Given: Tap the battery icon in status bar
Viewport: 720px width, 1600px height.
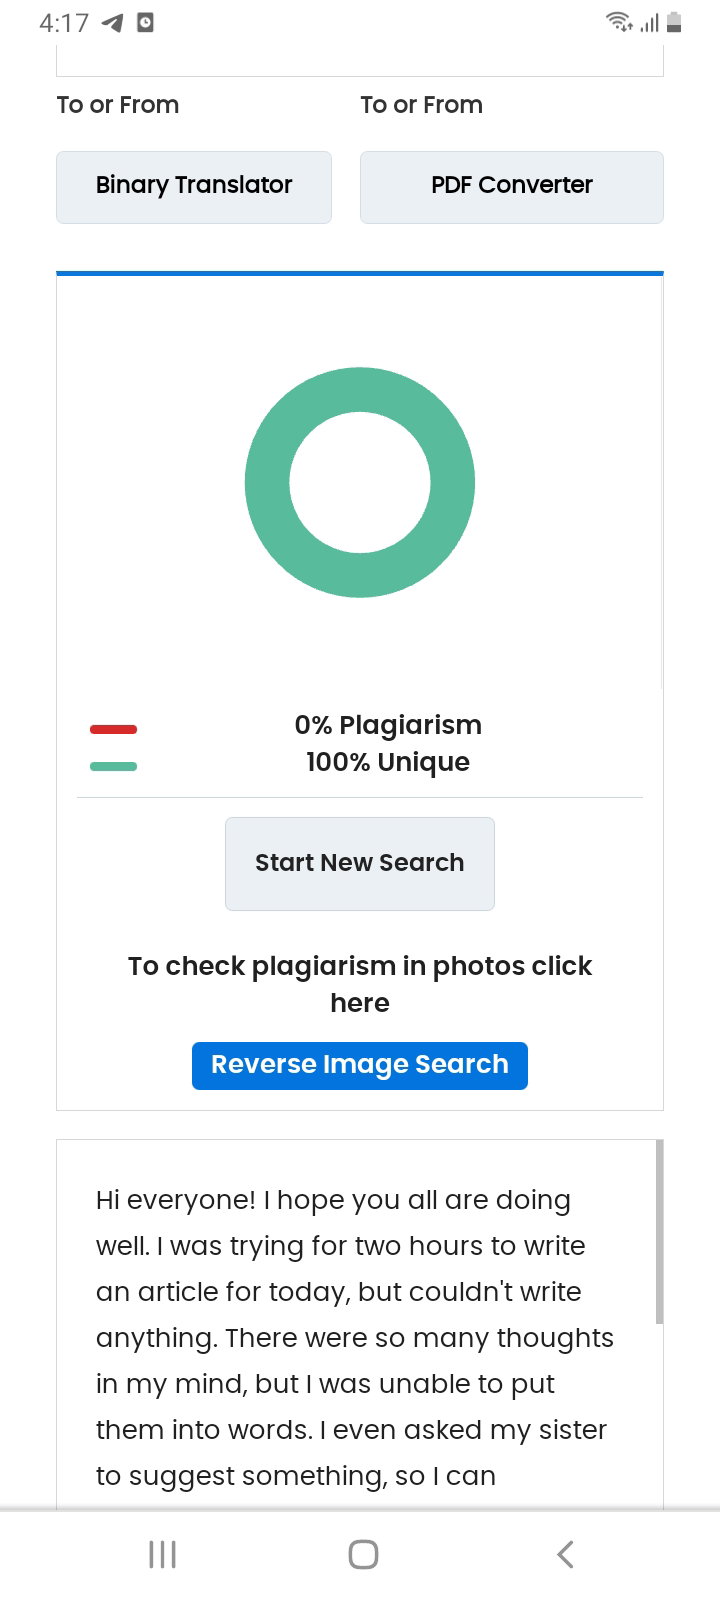Looking at the screenshot, I should point(674,22).
